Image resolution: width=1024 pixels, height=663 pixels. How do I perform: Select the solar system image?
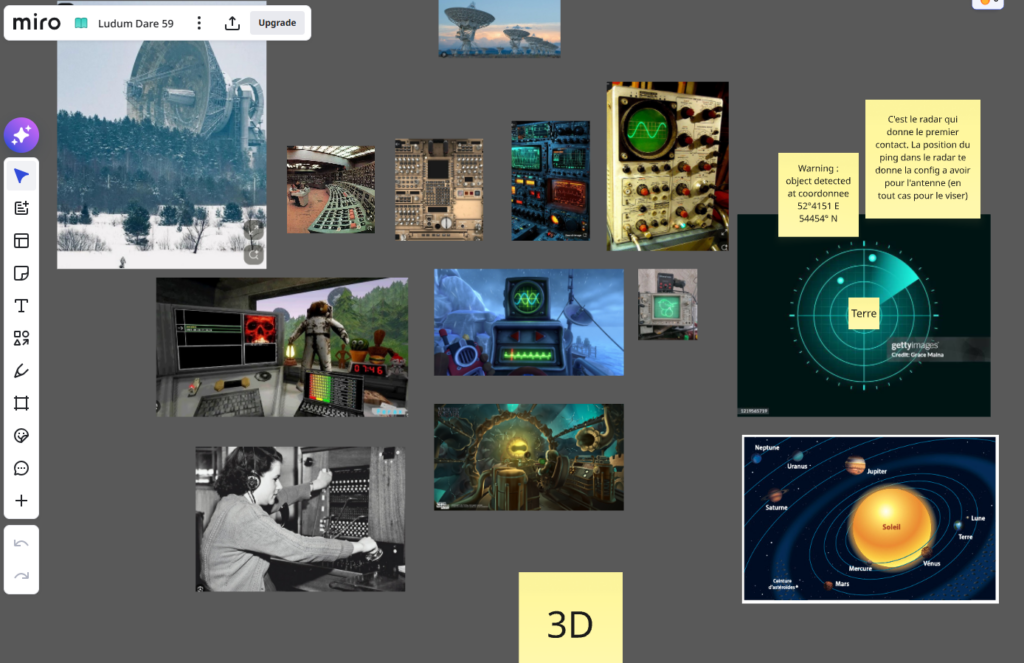pos(871,519)
